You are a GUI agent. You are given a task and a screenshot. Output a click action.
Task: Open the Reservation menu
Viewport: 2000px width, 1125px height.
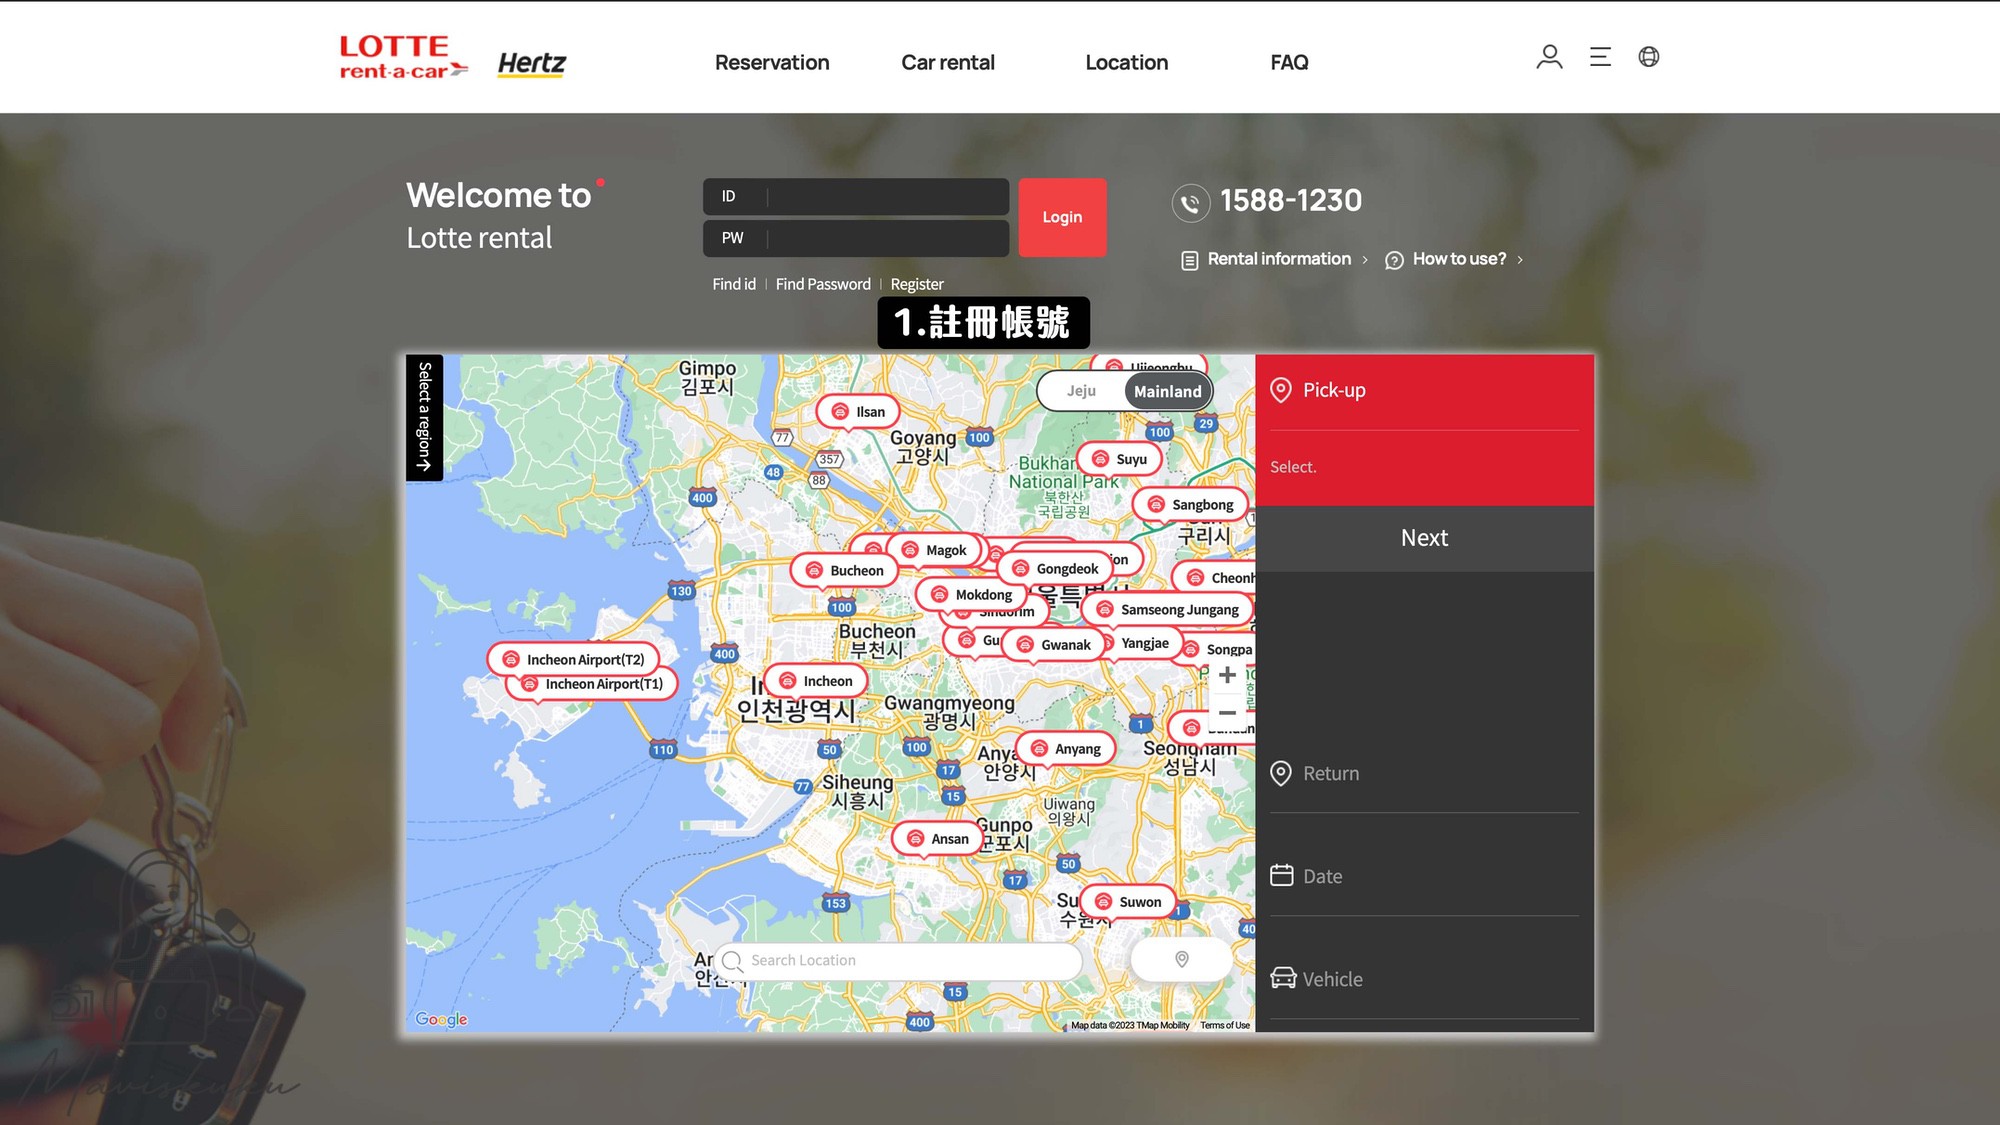click(x=772, y=63)
